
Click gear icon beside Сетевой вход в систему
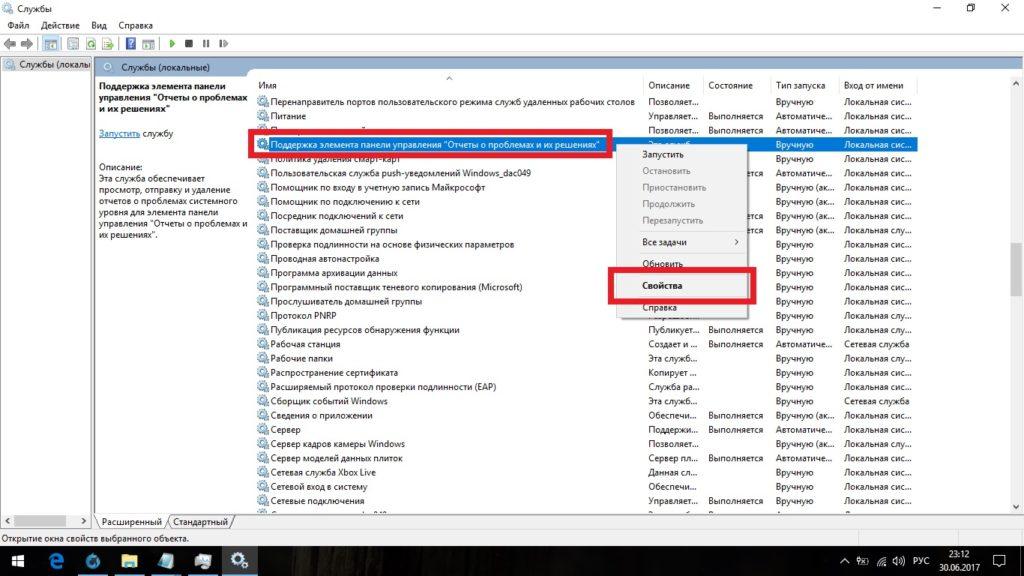click(263, 487)
